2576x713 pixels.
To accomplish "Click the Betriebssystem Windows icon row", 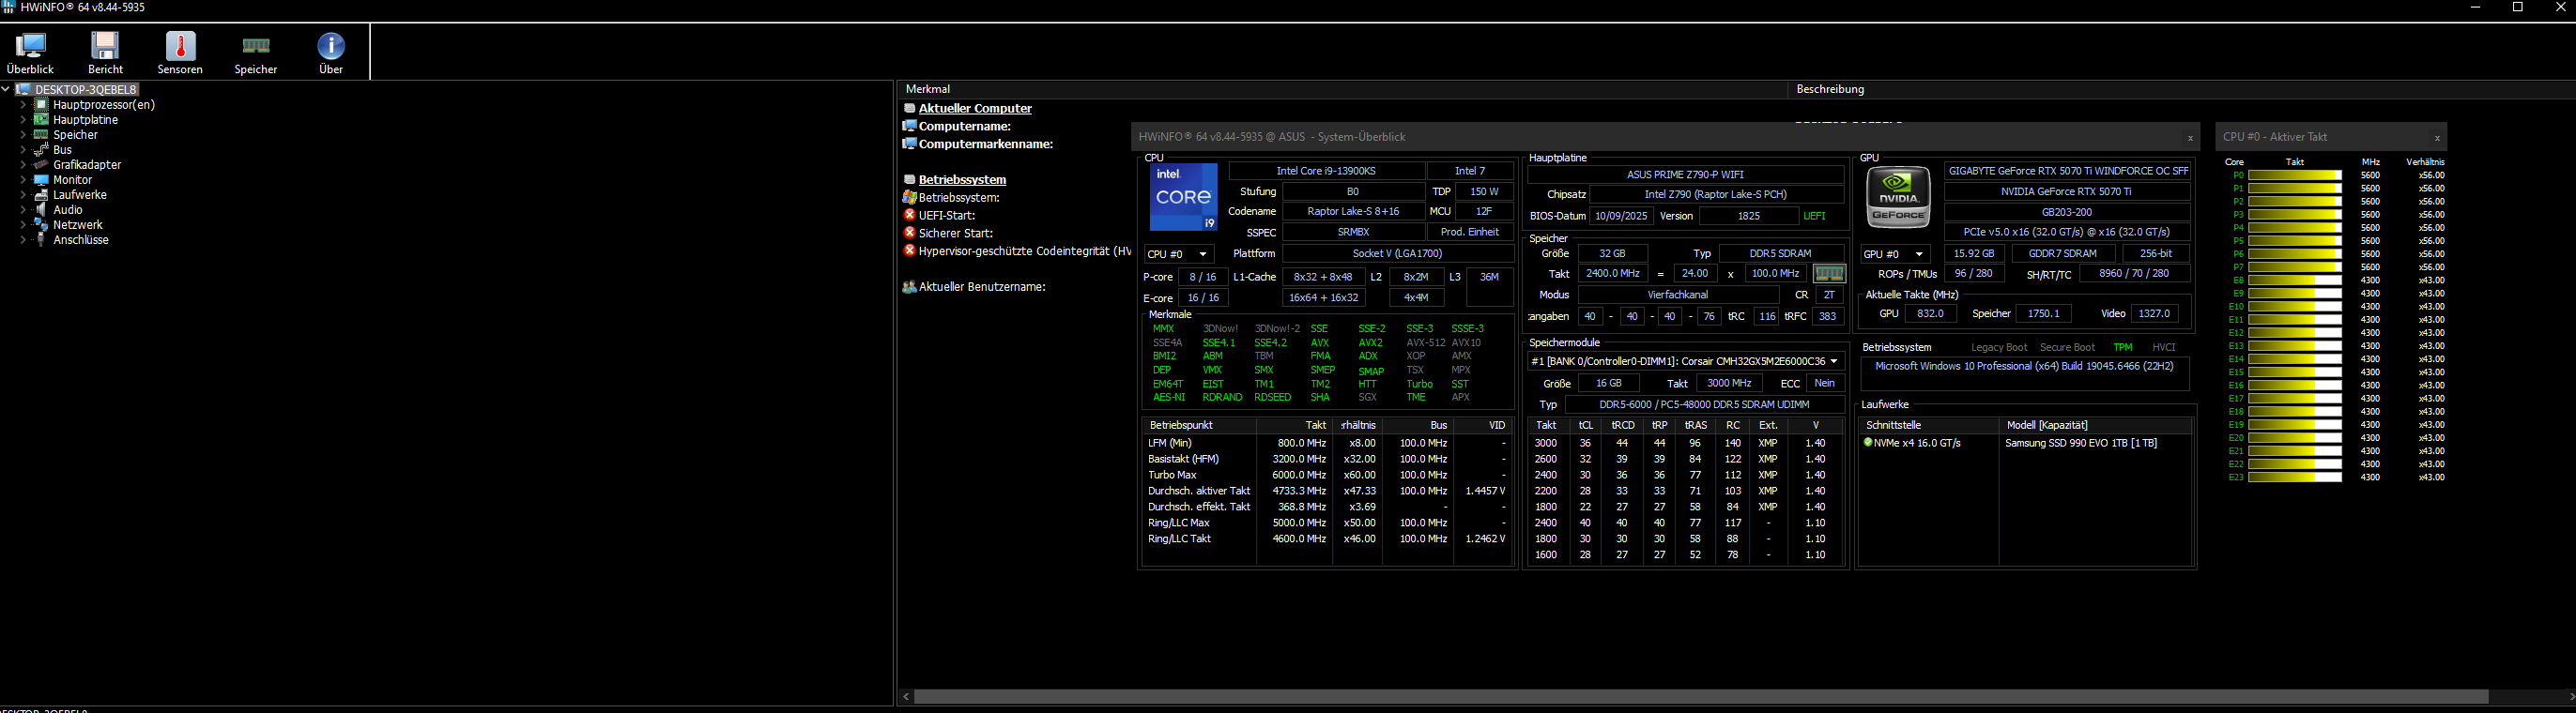I will click(x=909, y=198).
